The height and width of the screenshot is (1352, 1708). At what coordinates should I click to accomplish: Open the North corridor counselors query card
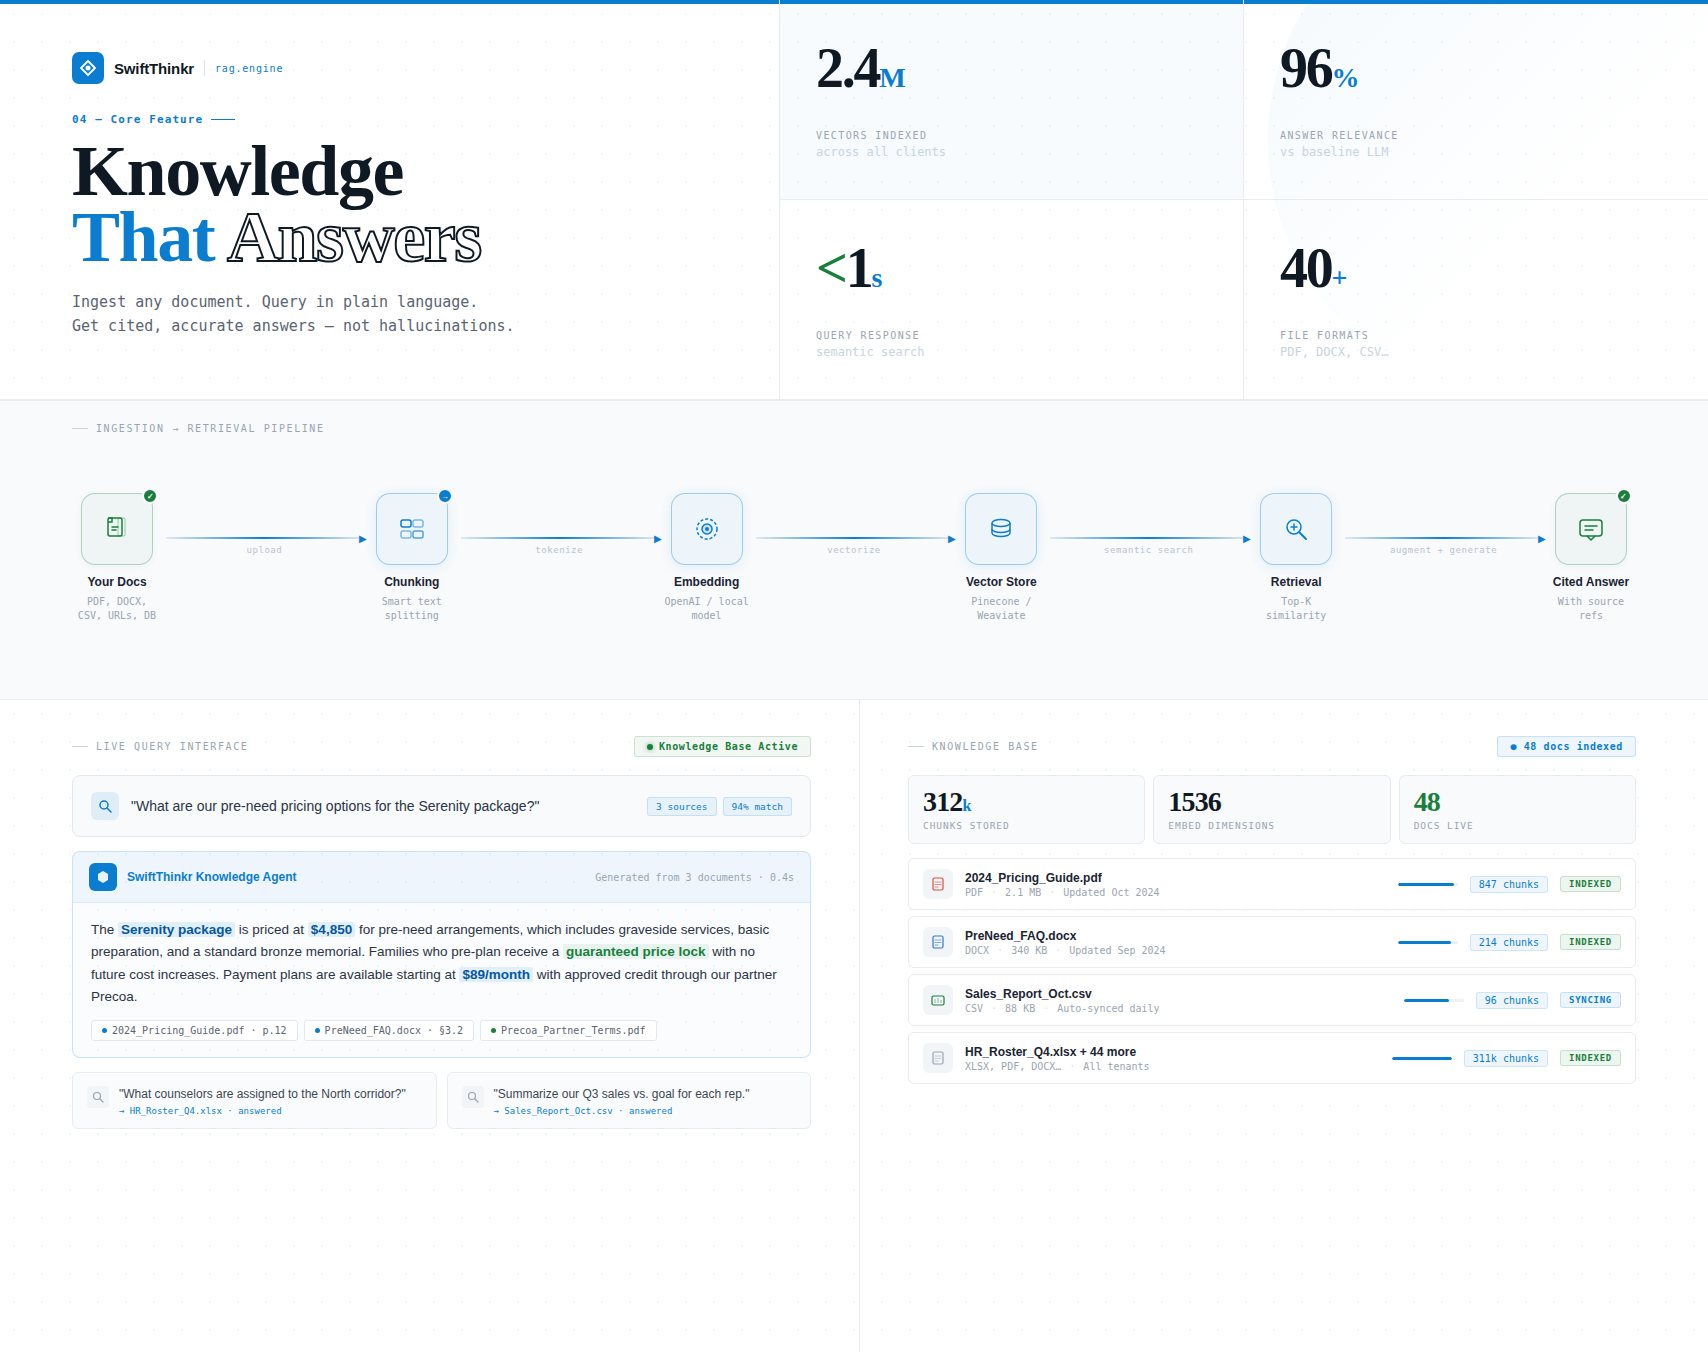point(254,1101)
